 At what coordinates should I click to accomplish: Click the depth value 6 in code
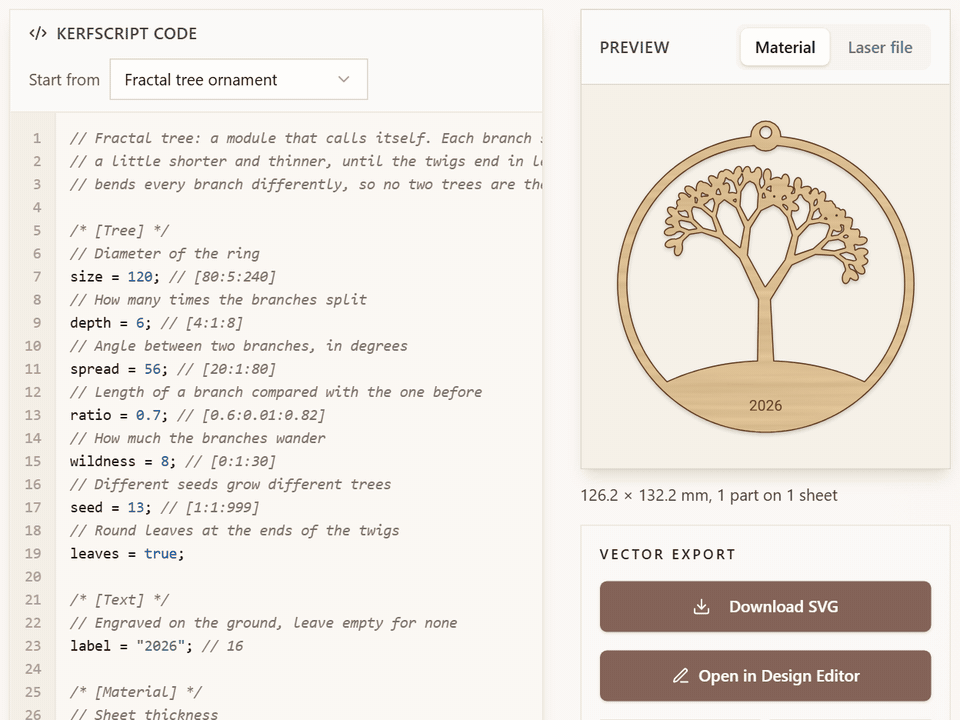pyautogui.click(x=140, y=323)
